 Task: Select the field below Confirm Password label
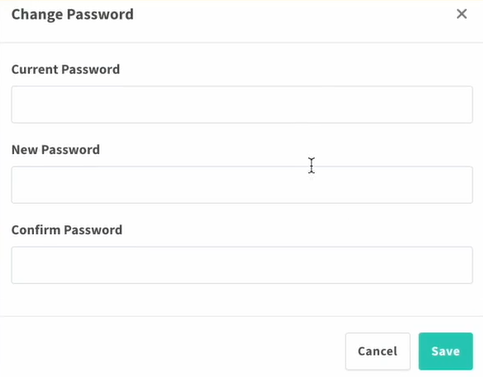pos(242,265)
